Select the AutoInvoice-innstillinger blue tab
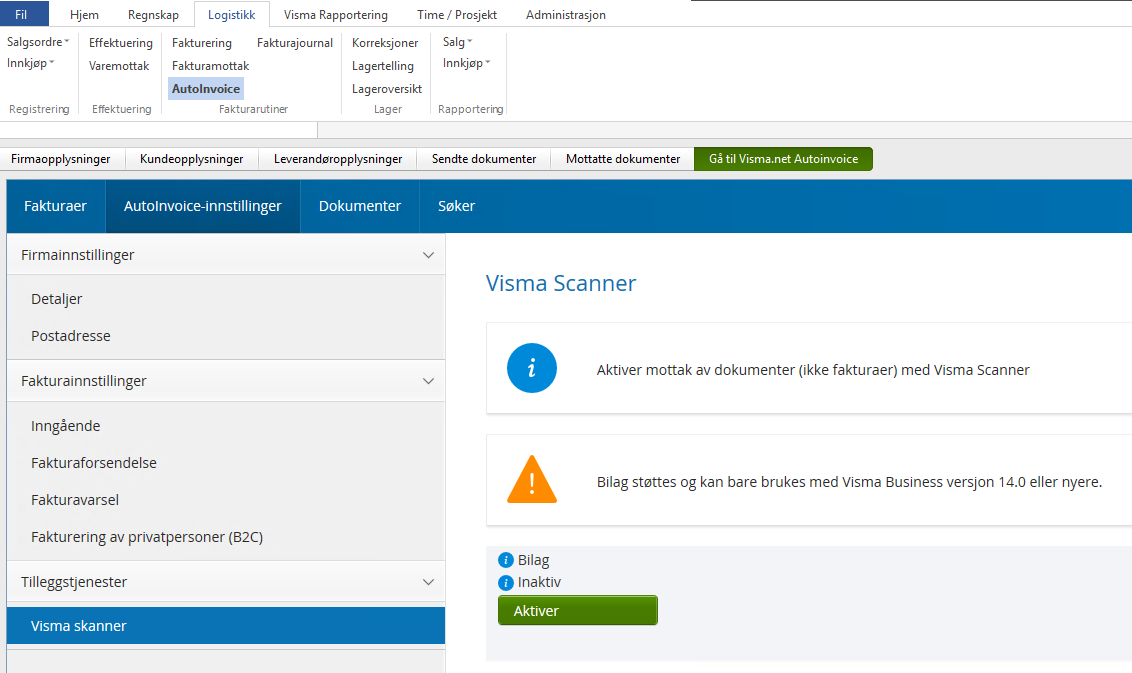Viewport: 1132px width, 673px height. coord(203,206)
